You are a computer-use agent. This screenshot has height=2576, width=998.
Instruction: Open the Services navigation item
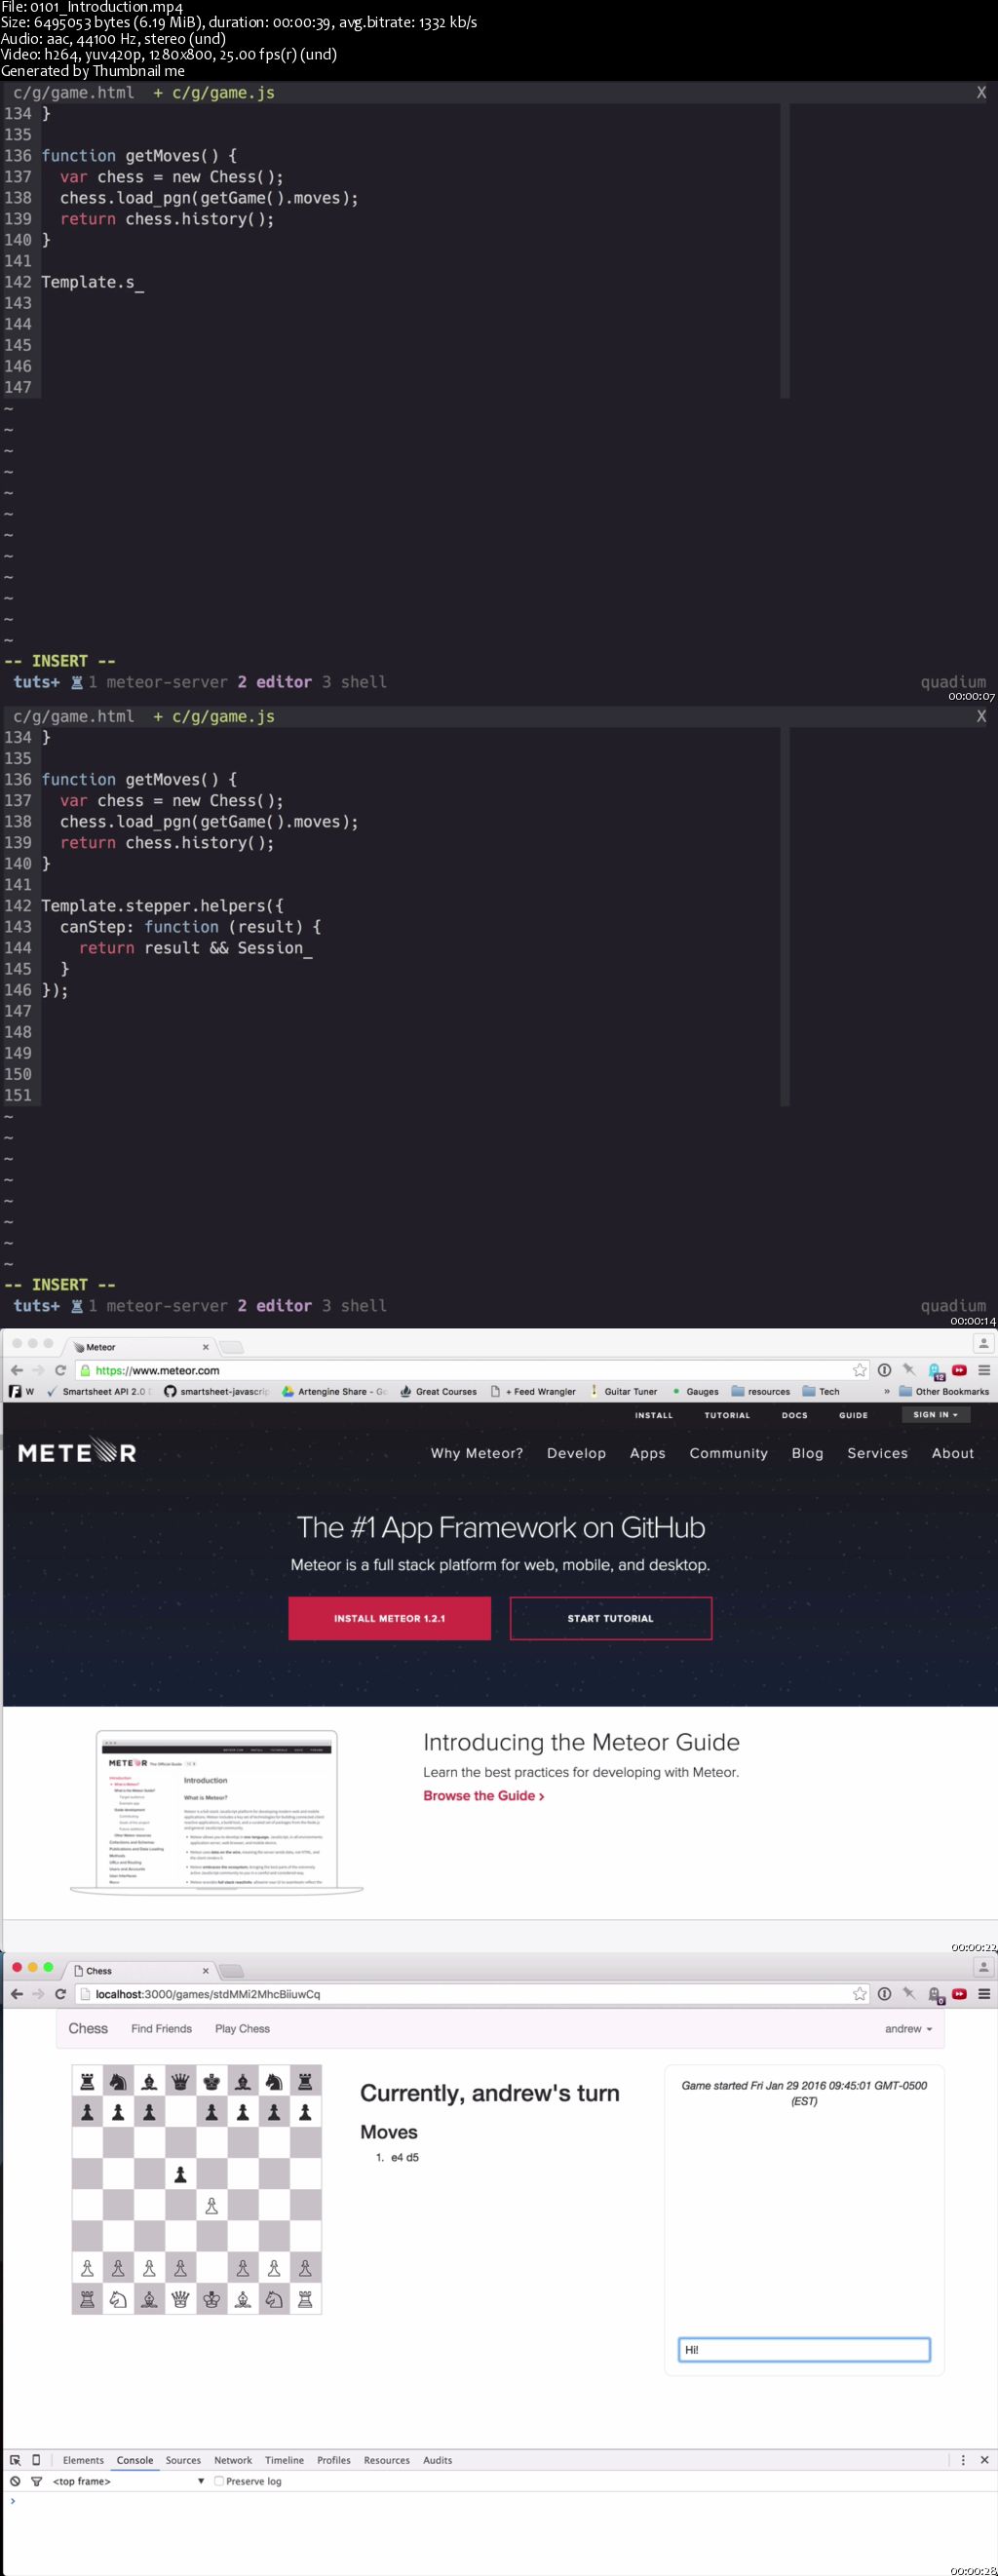click(x=877, y=1453)
